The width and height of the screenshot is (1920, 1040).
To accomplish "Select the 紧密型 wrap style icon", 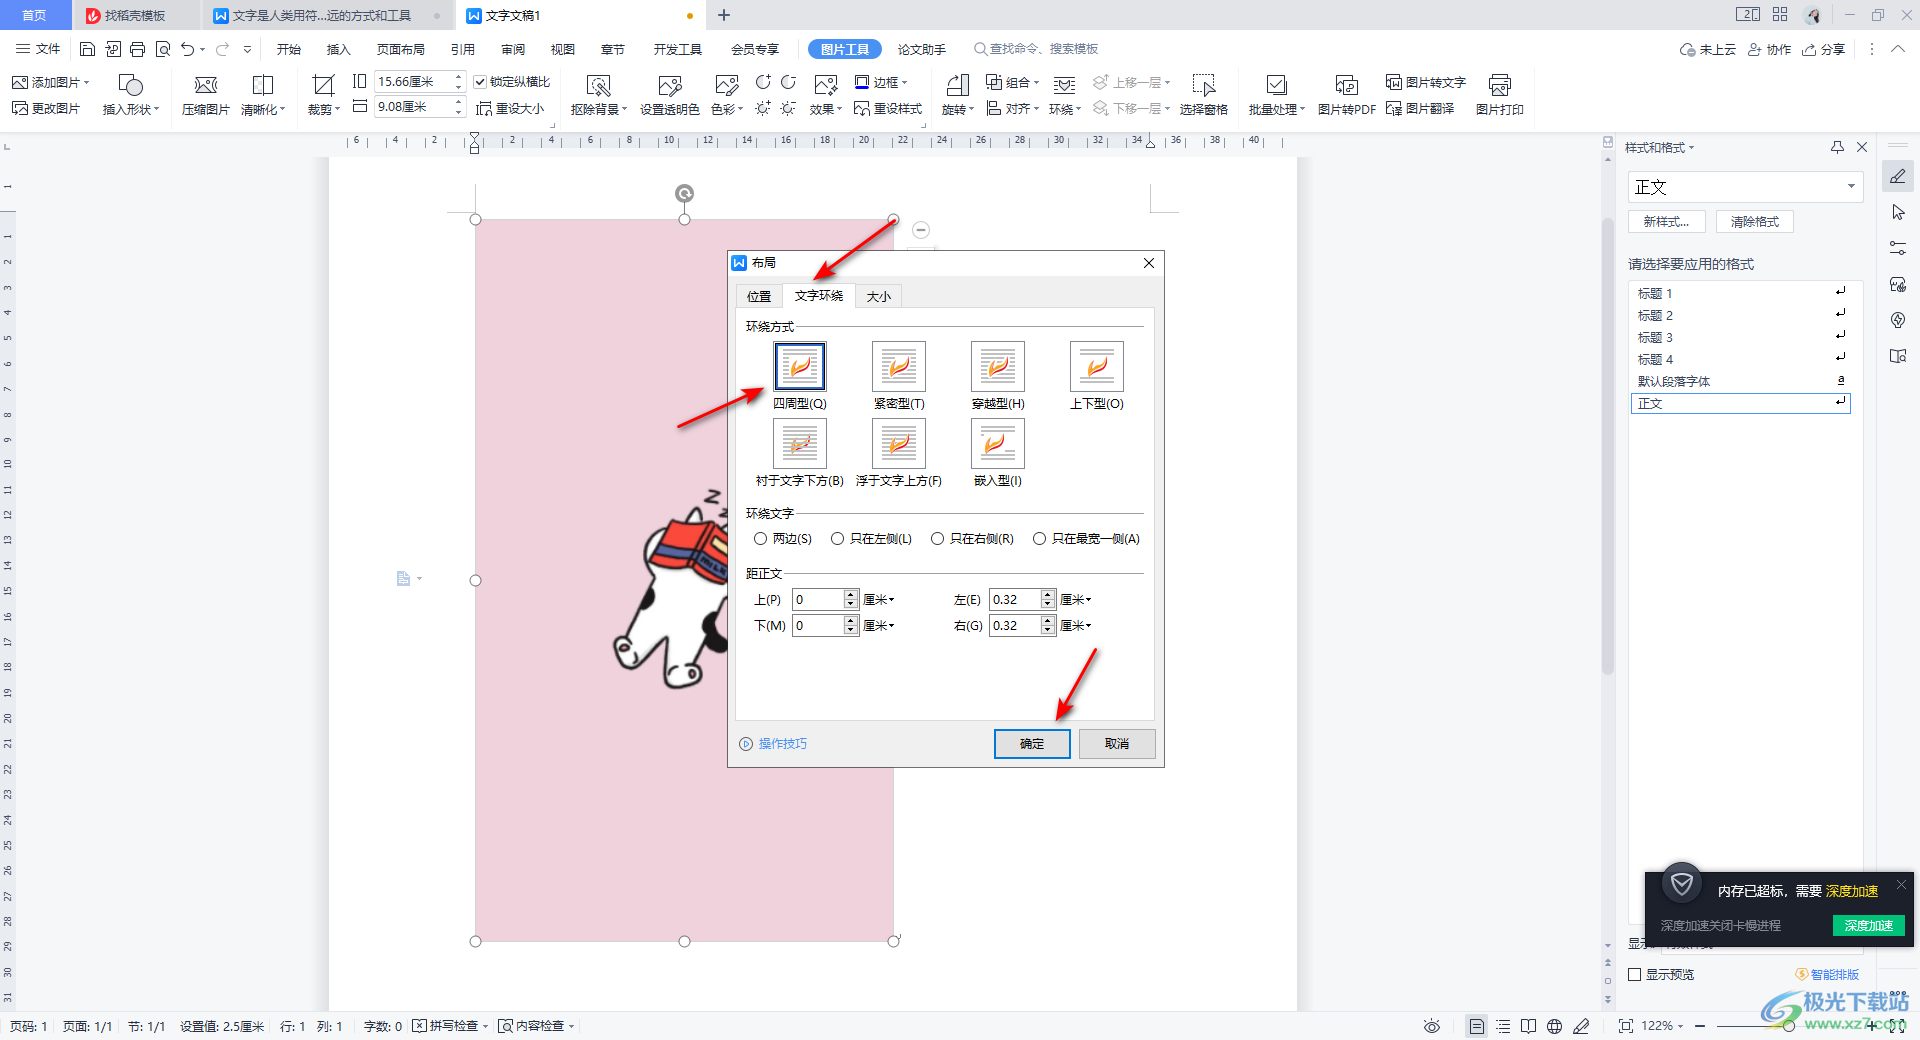I will [x=898, y=366].
